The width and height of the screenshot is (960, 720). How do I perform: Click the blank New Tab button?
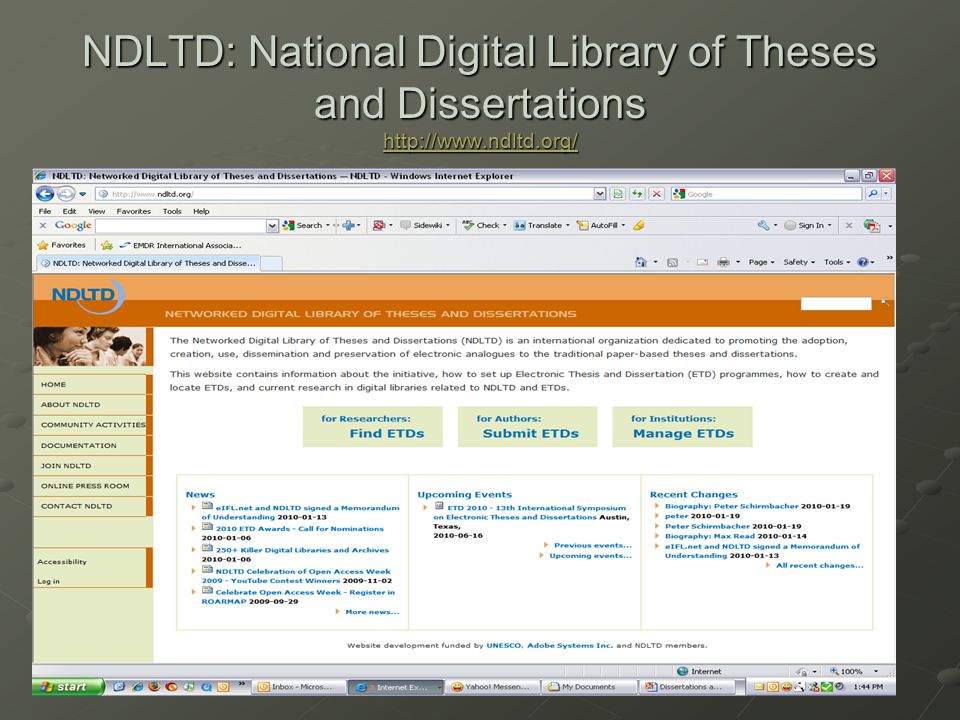(272, 263)
